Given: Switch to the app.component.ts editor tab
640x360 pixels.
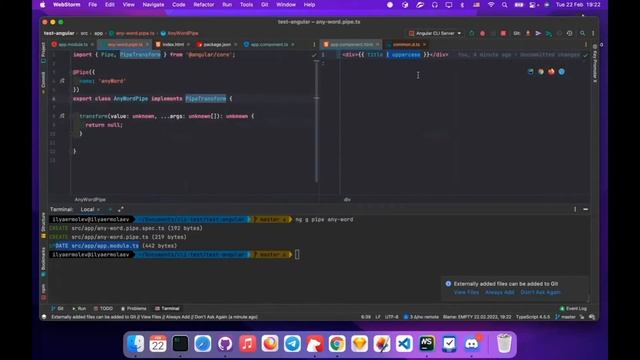Looking at the screenshot, I should point(269,44).
